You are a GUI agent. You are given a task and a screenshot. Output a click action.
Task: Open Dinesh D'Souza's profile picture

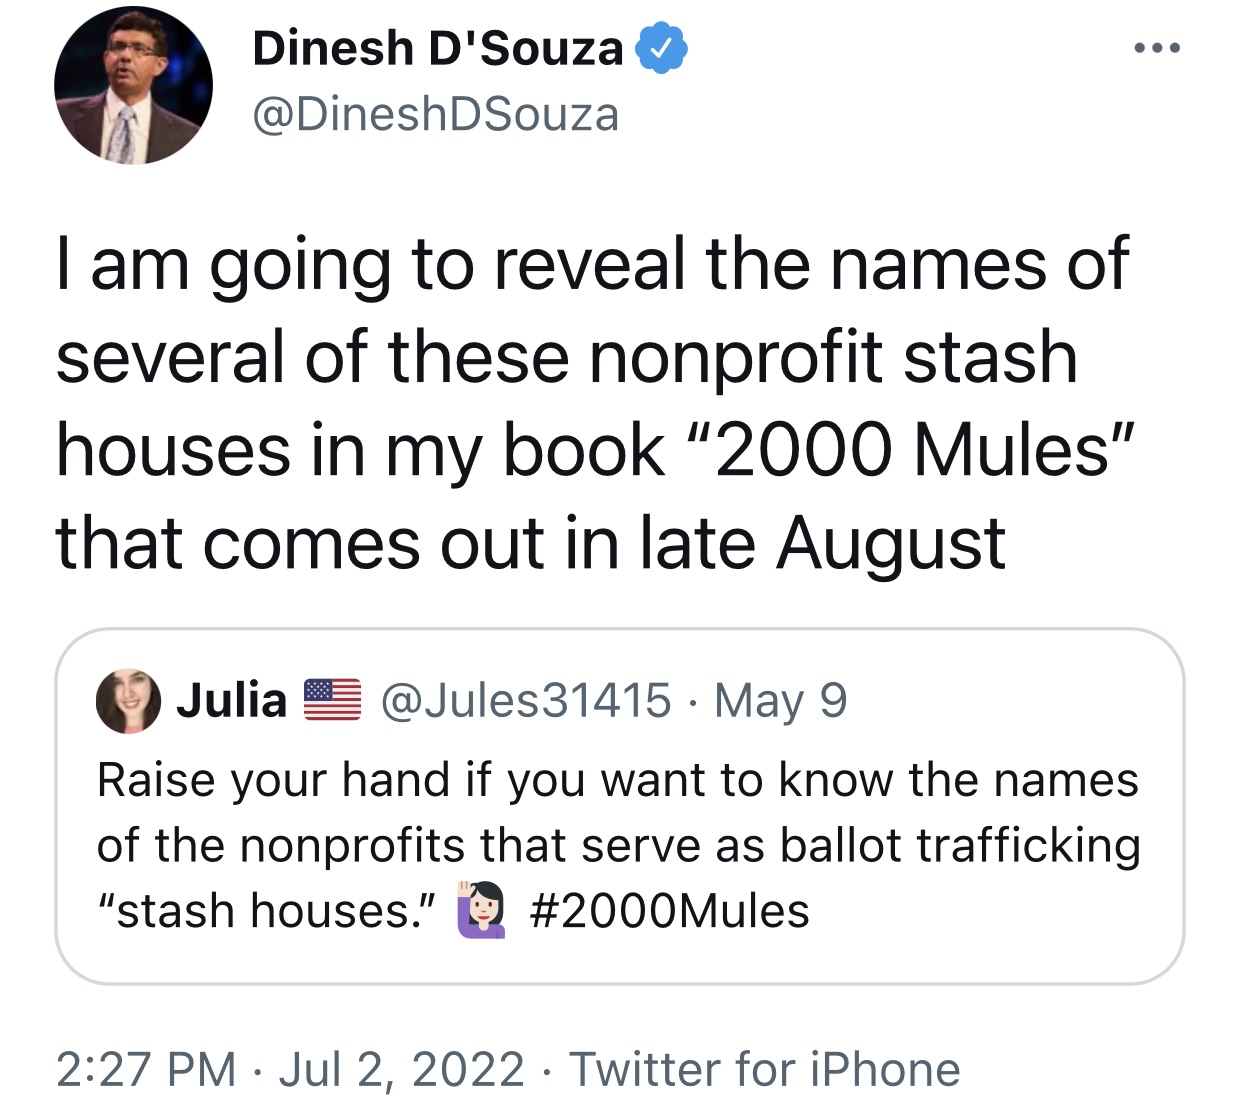pyautogui.click(x=133, y=85)
